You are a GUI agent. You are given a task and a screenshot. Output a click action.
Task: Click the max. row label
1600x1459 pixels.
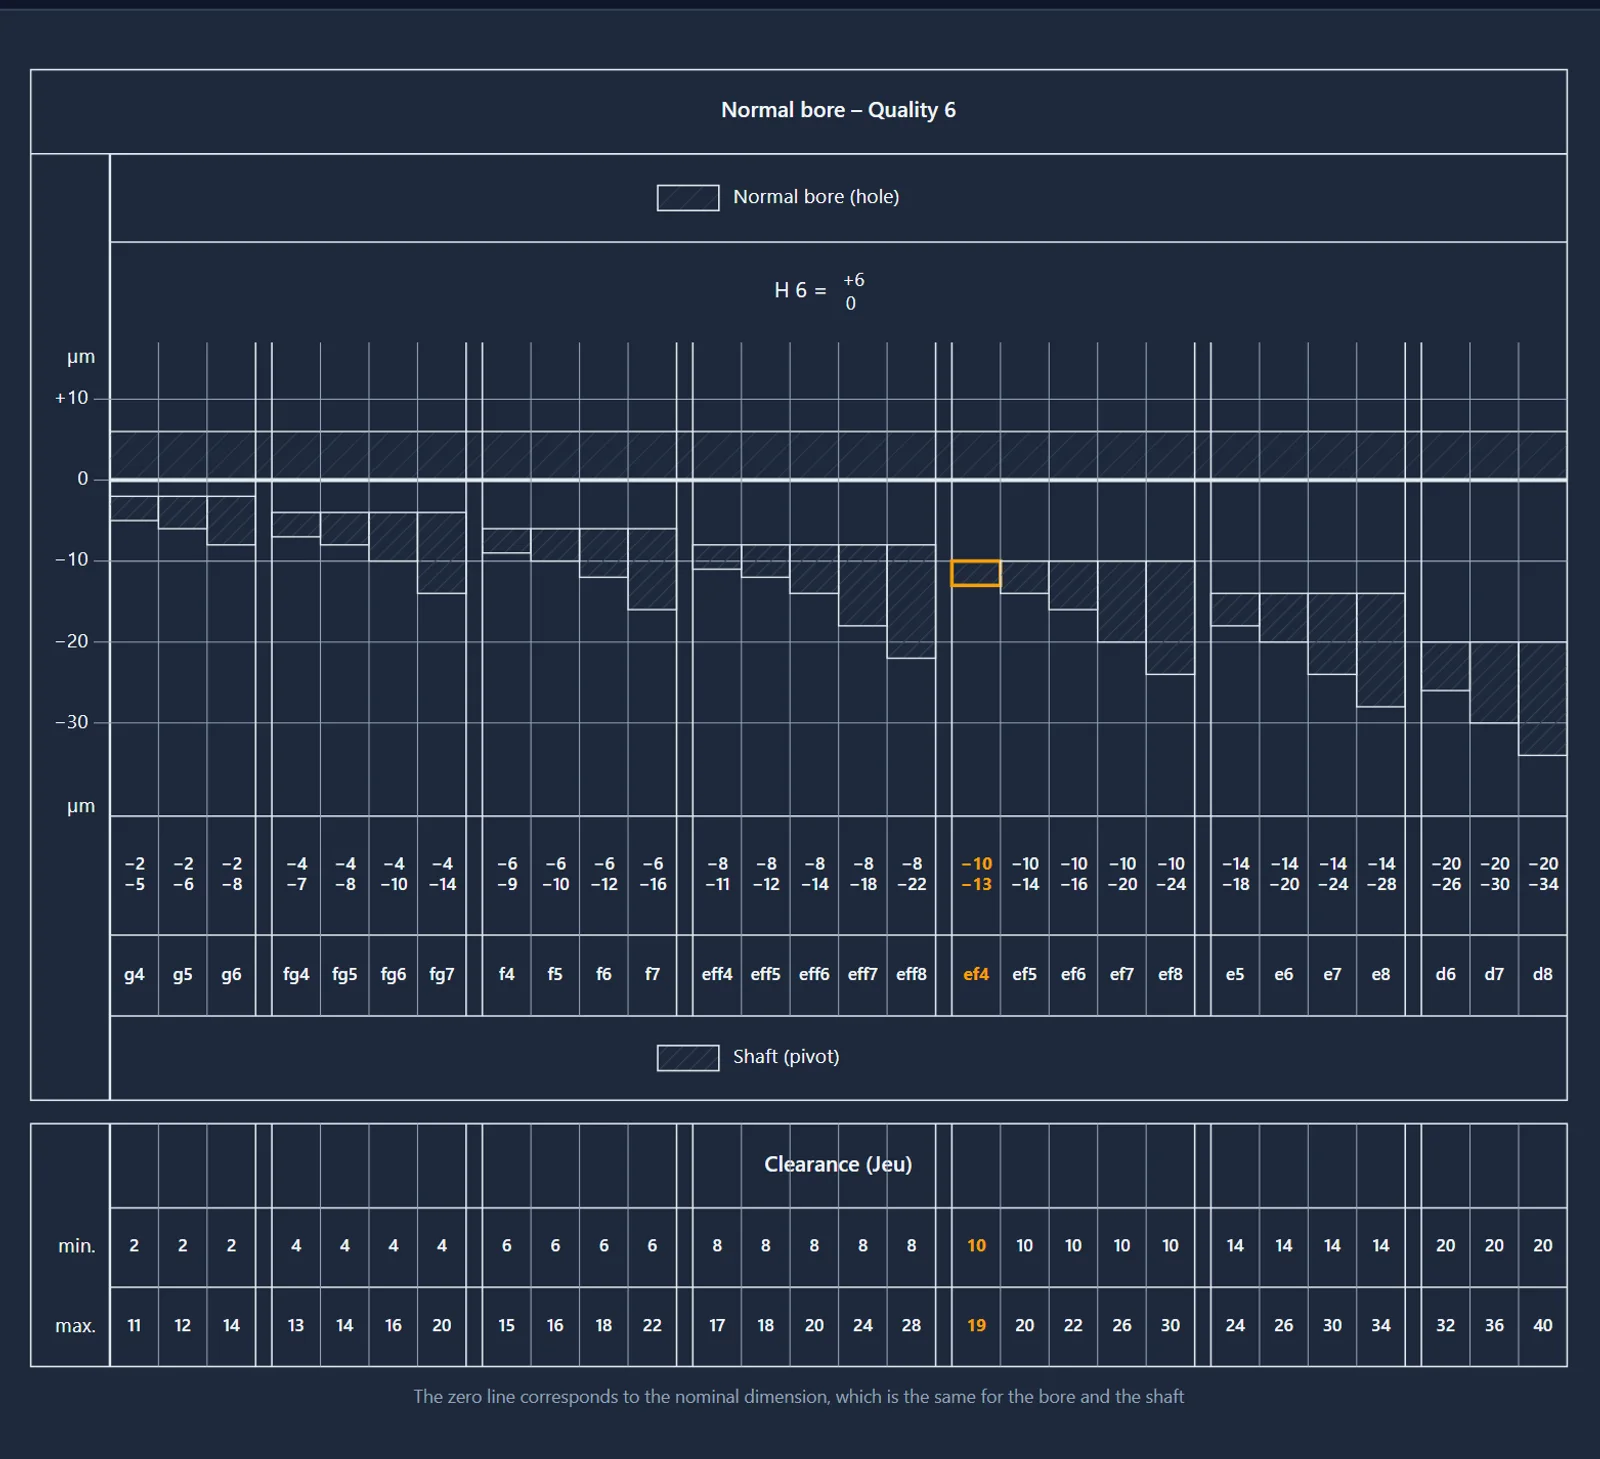click(76, 1327)
